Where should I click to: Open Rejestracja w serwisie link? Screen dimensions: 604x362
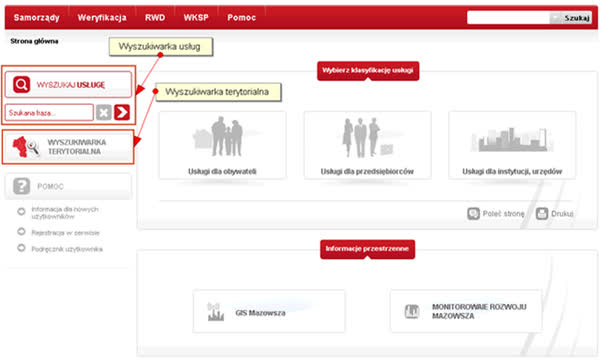coord(65,233)
